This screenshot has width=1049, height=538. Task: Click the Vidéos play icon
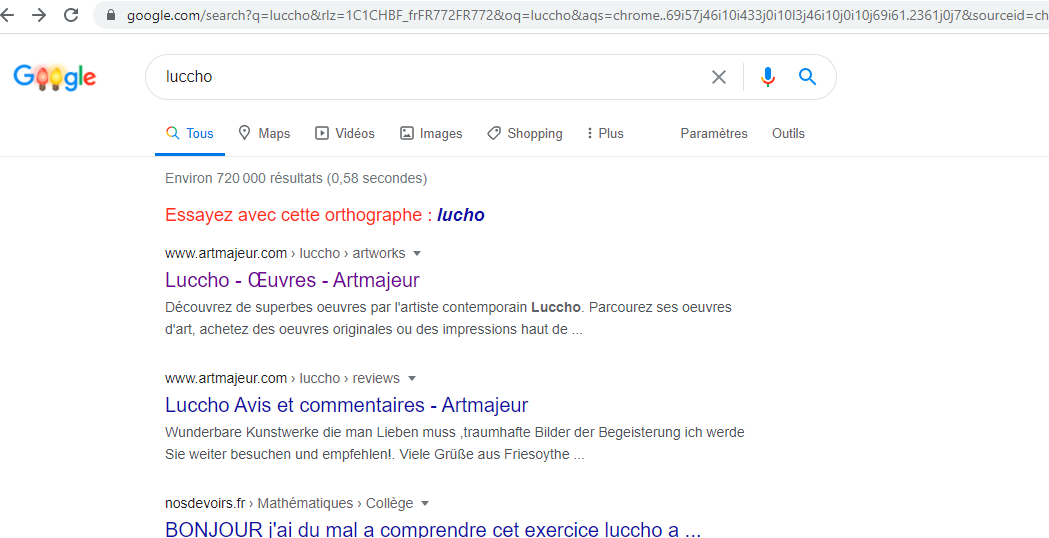click(322, 133)
